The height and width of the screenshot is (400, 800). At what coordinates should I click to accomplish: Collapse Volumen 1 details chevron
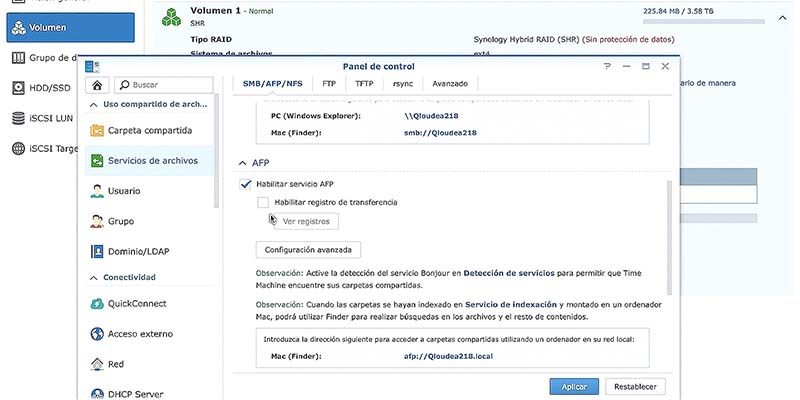coord(782,18)
